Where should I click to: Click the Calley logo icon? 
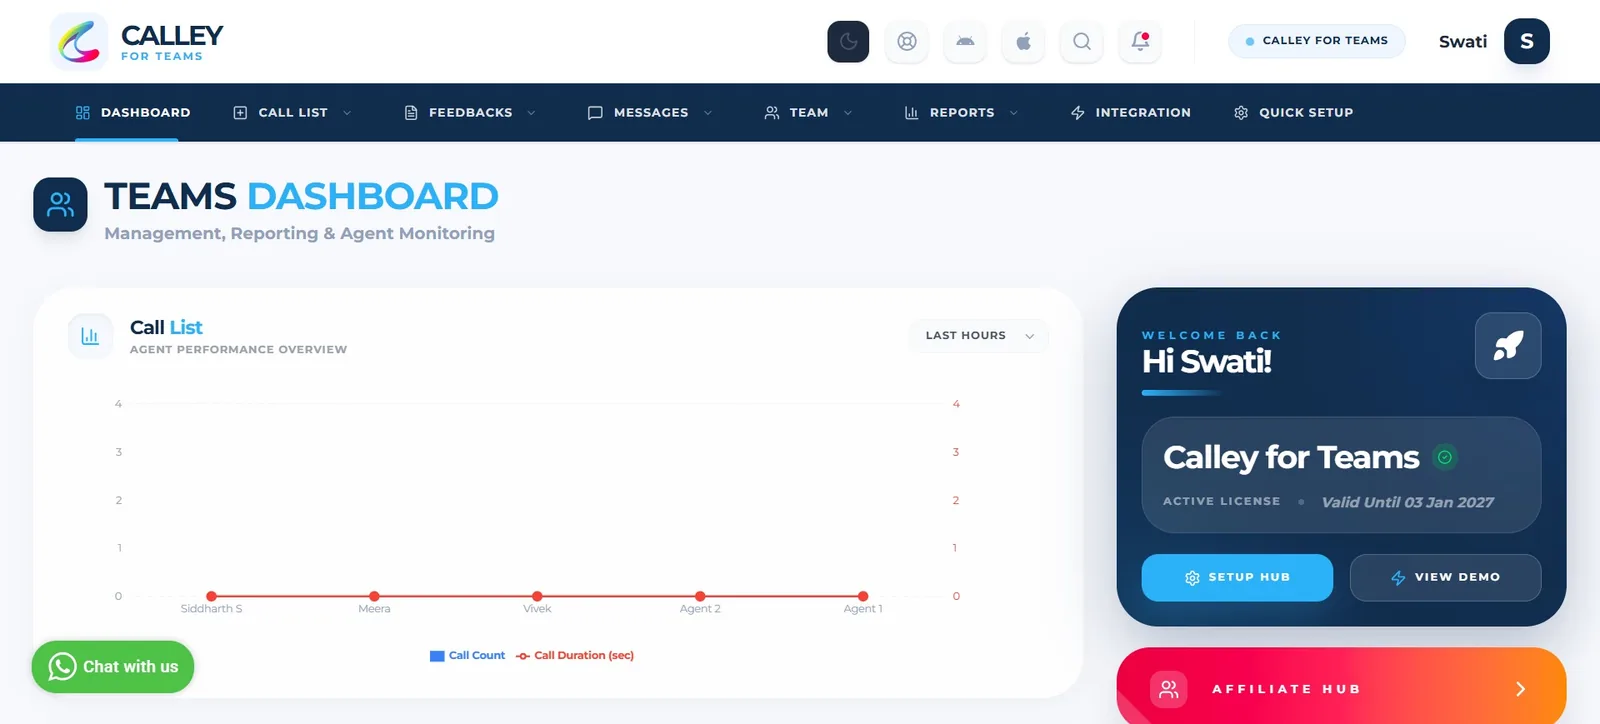click(x=79, y=42)
